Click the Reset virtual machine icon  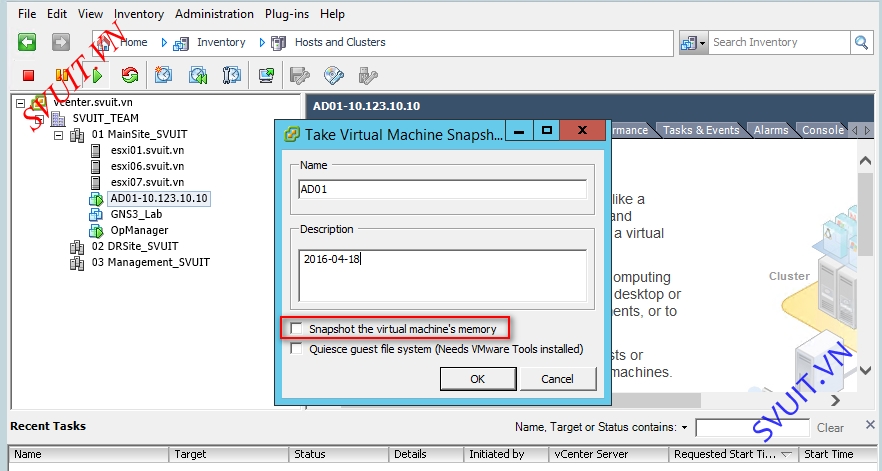[130, 75]
